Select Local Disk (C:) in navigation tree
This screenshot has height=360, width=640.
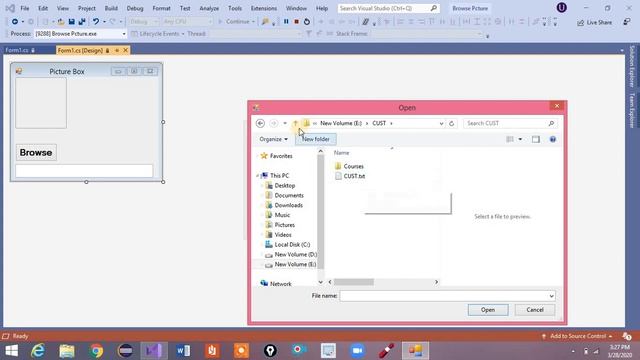[288, 244]
